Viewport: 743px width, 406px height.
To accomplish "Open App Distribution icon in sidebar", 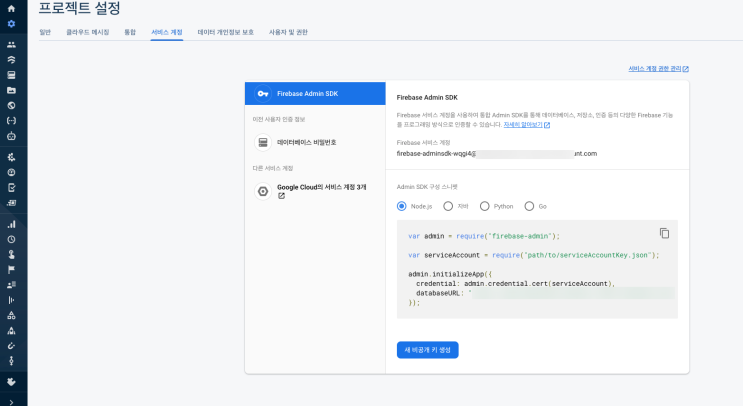I will [11, 203].
